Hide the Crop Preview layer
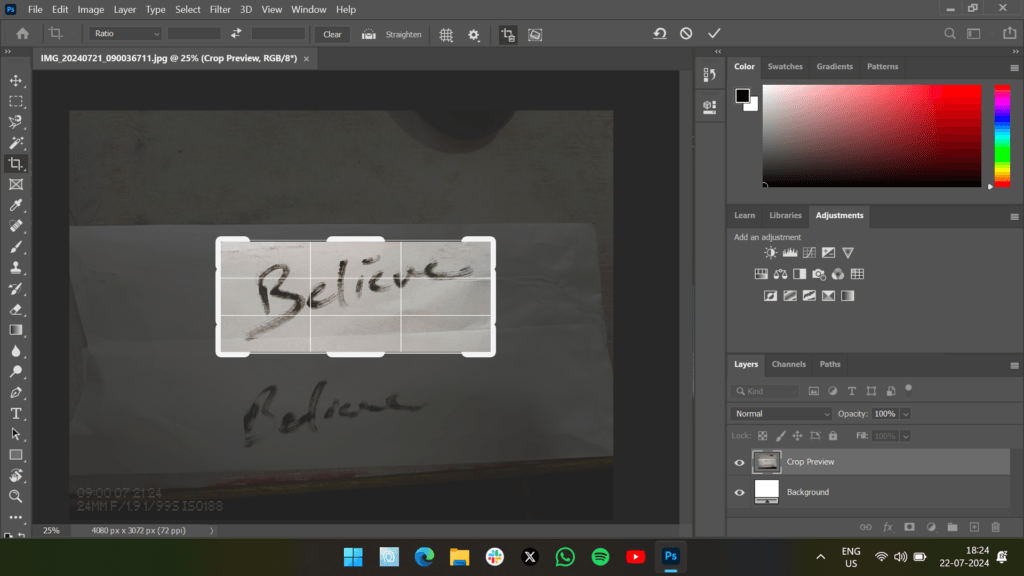Screen dimensions: 1024x576 coord(739,462)
